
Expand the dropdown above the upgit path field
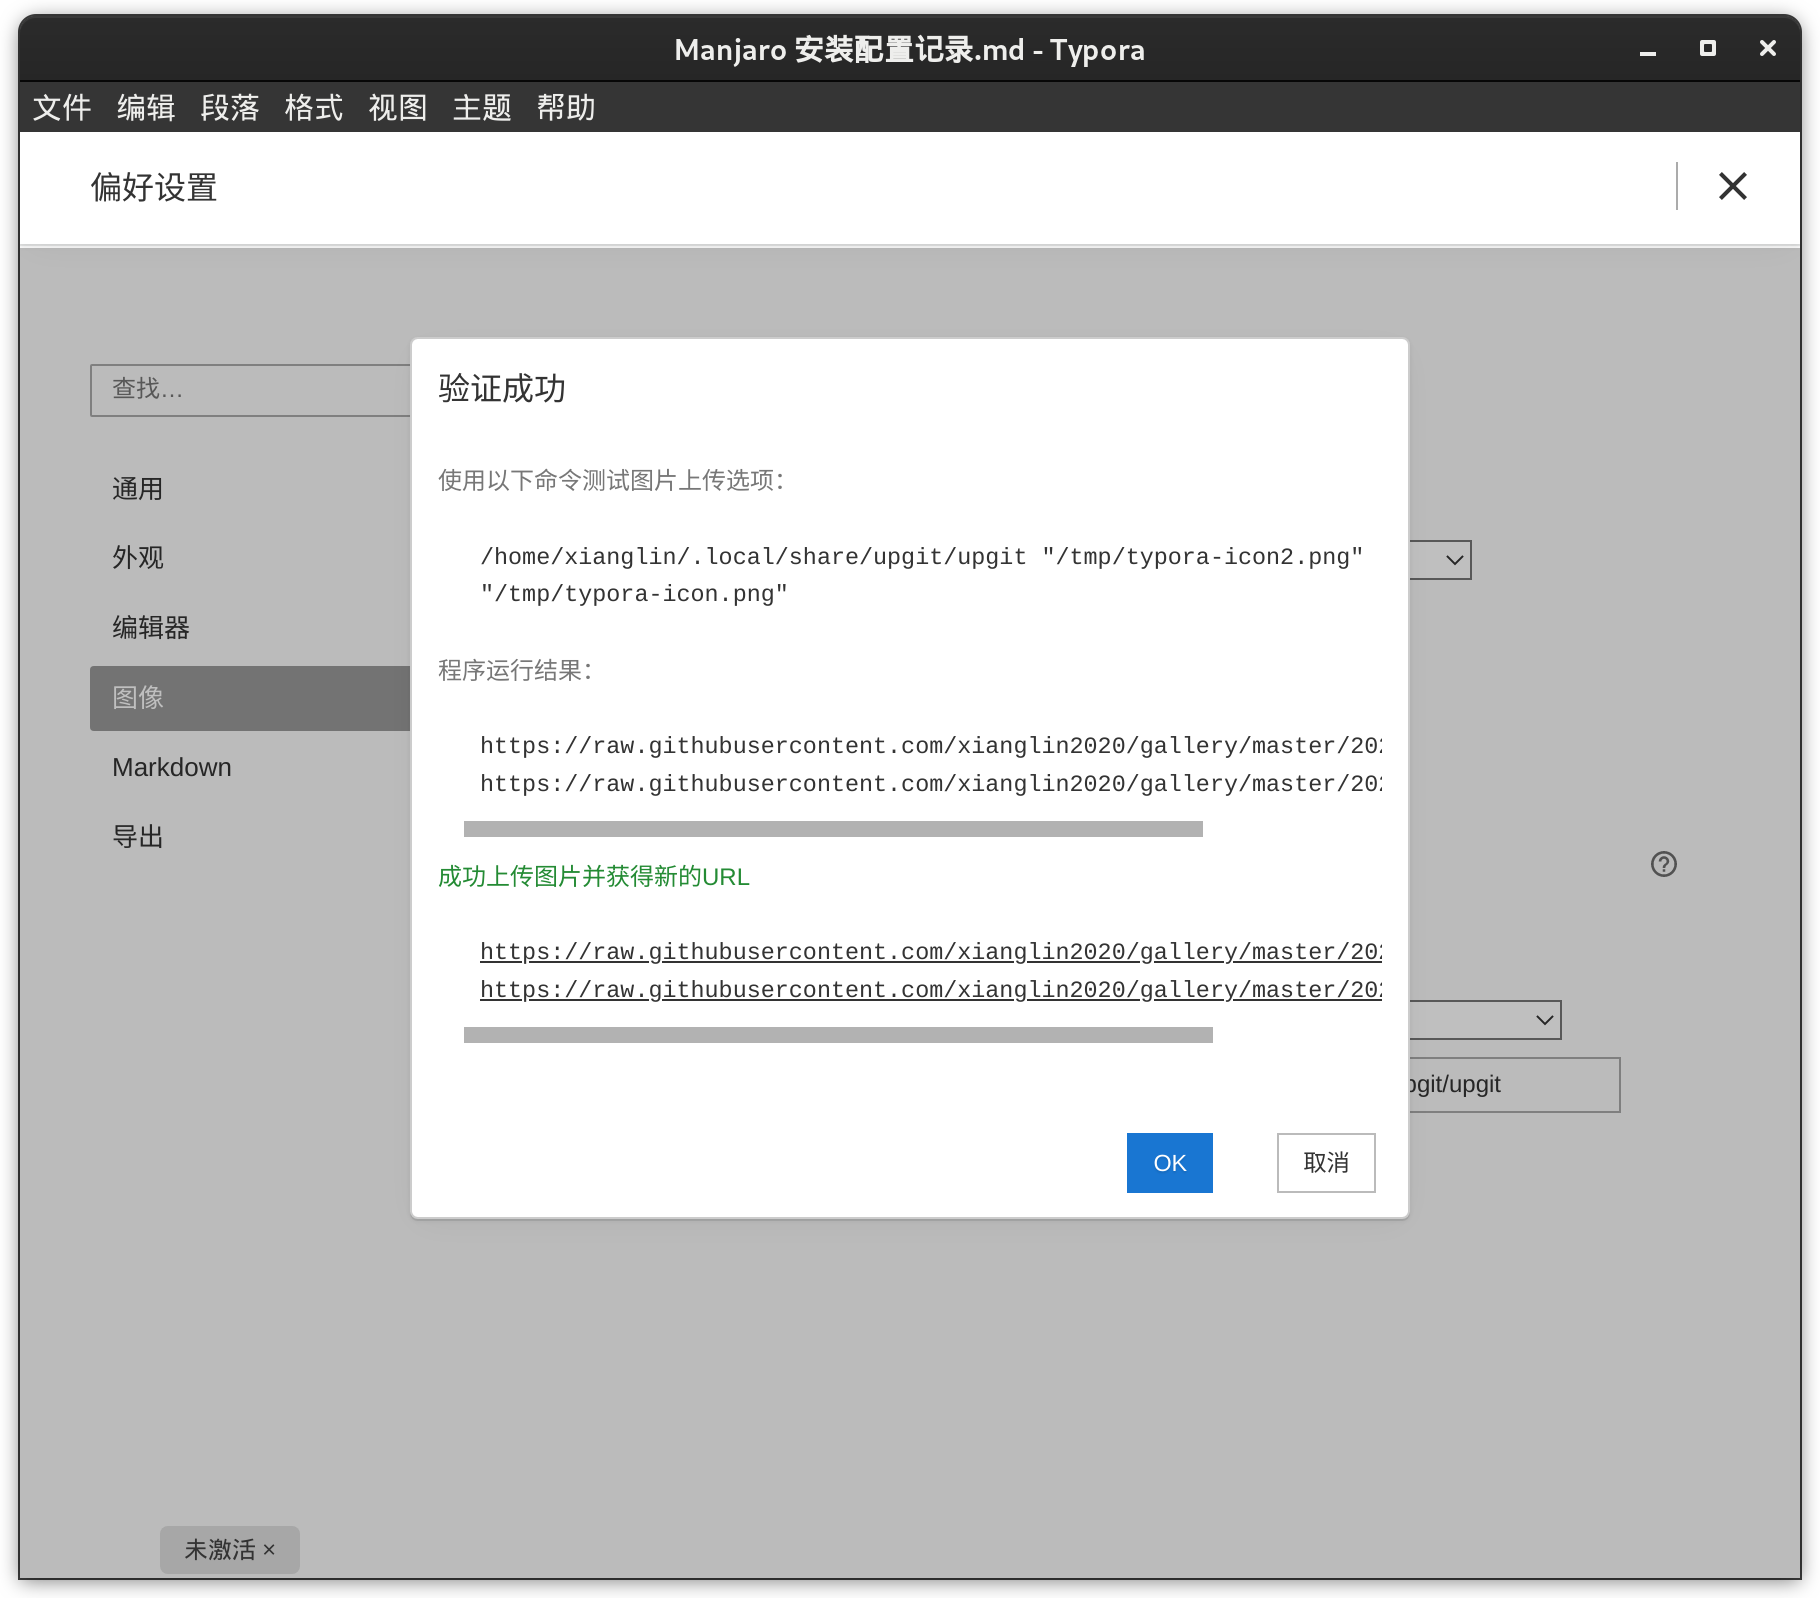[1486, 1020]
